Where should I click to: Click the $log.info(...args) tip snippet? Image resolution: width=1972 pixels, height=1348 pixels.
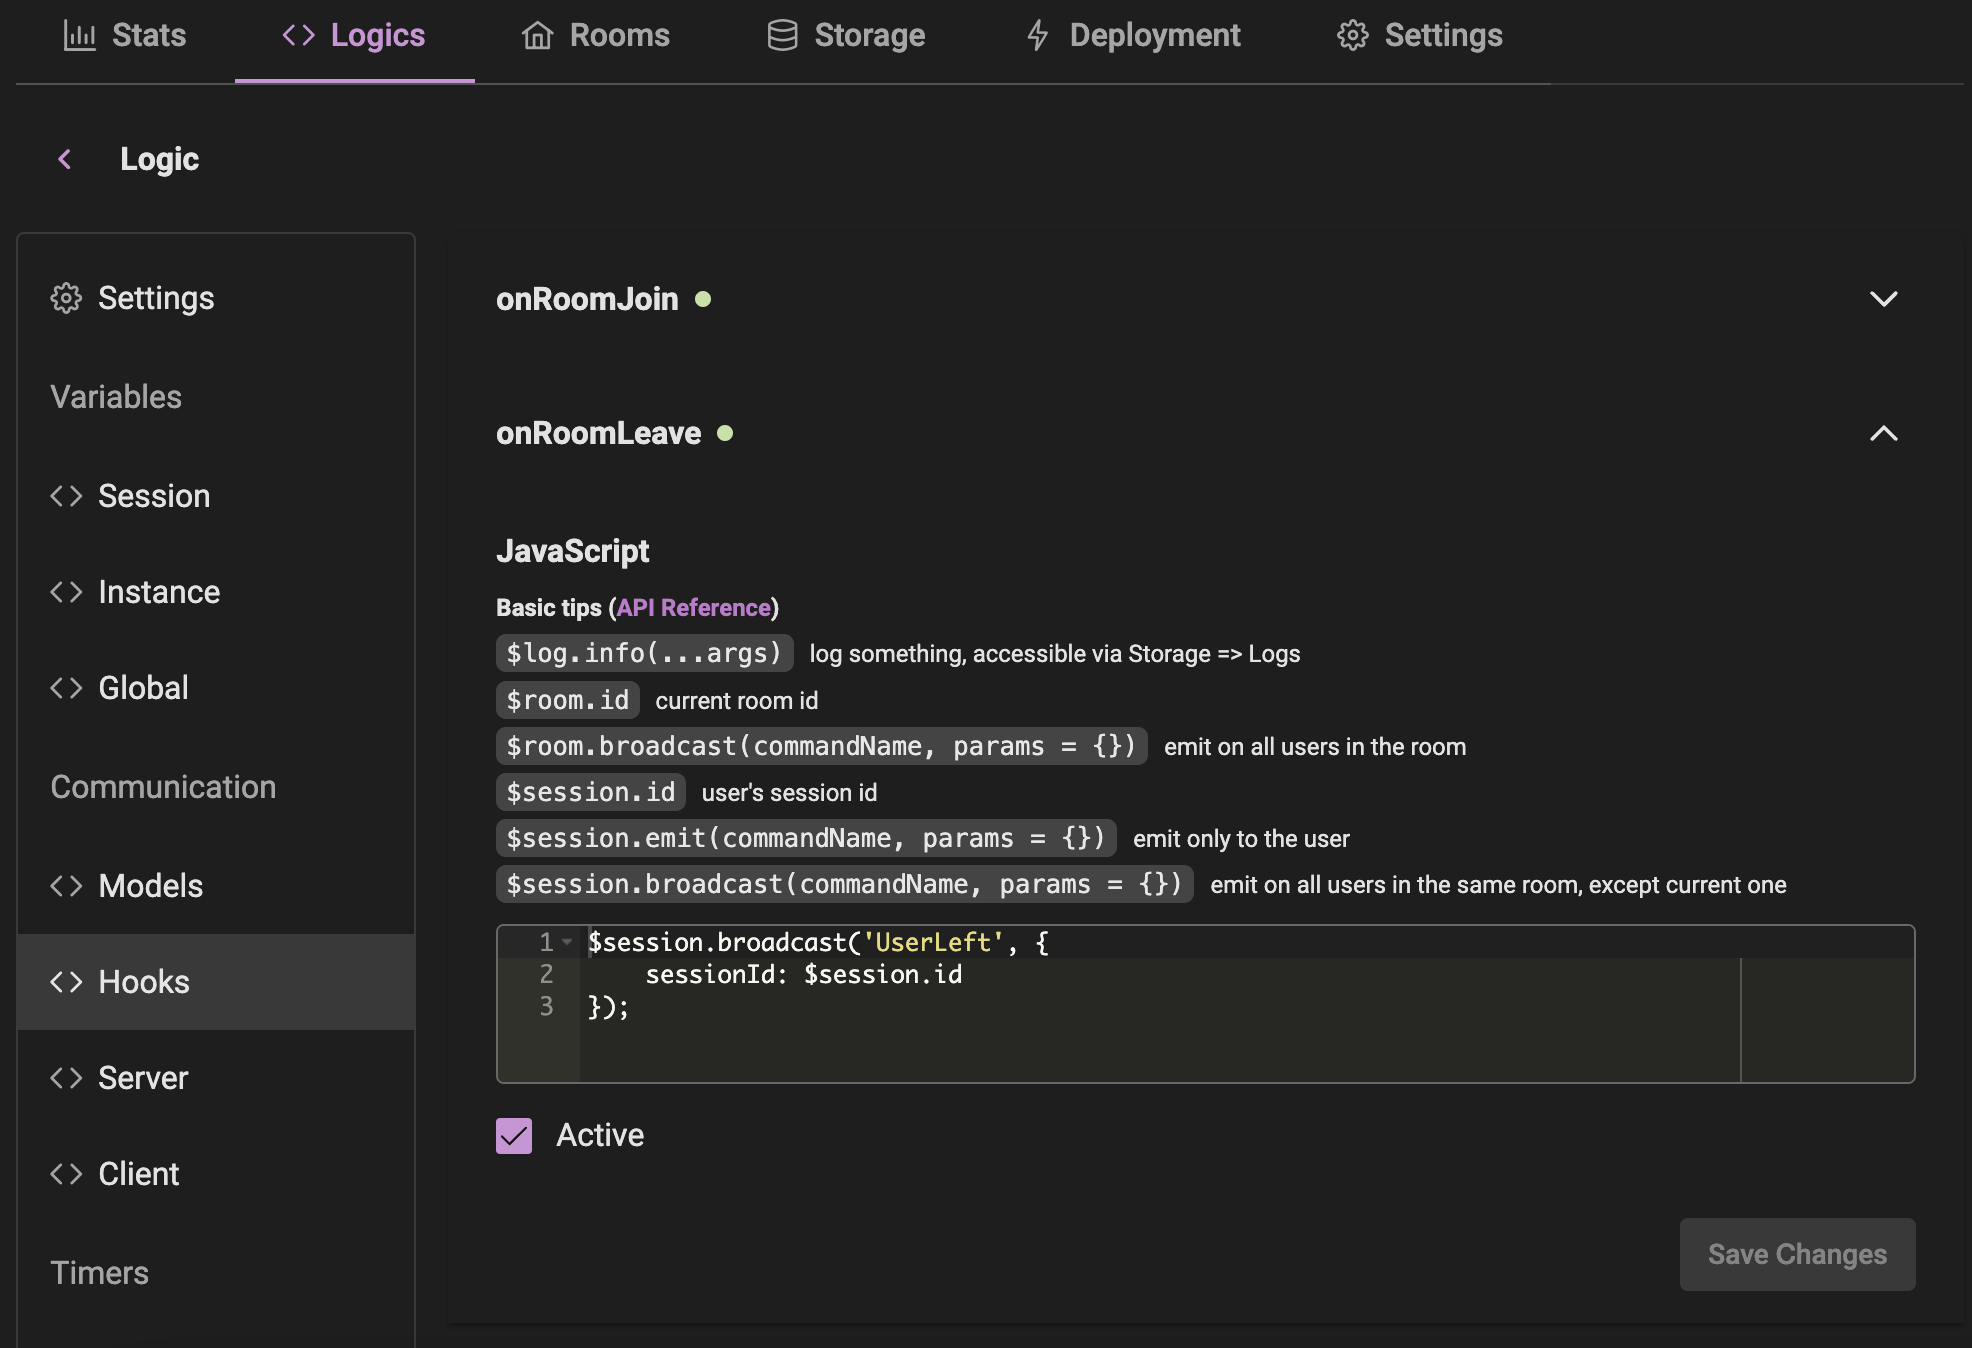click(x=644, y=653)
